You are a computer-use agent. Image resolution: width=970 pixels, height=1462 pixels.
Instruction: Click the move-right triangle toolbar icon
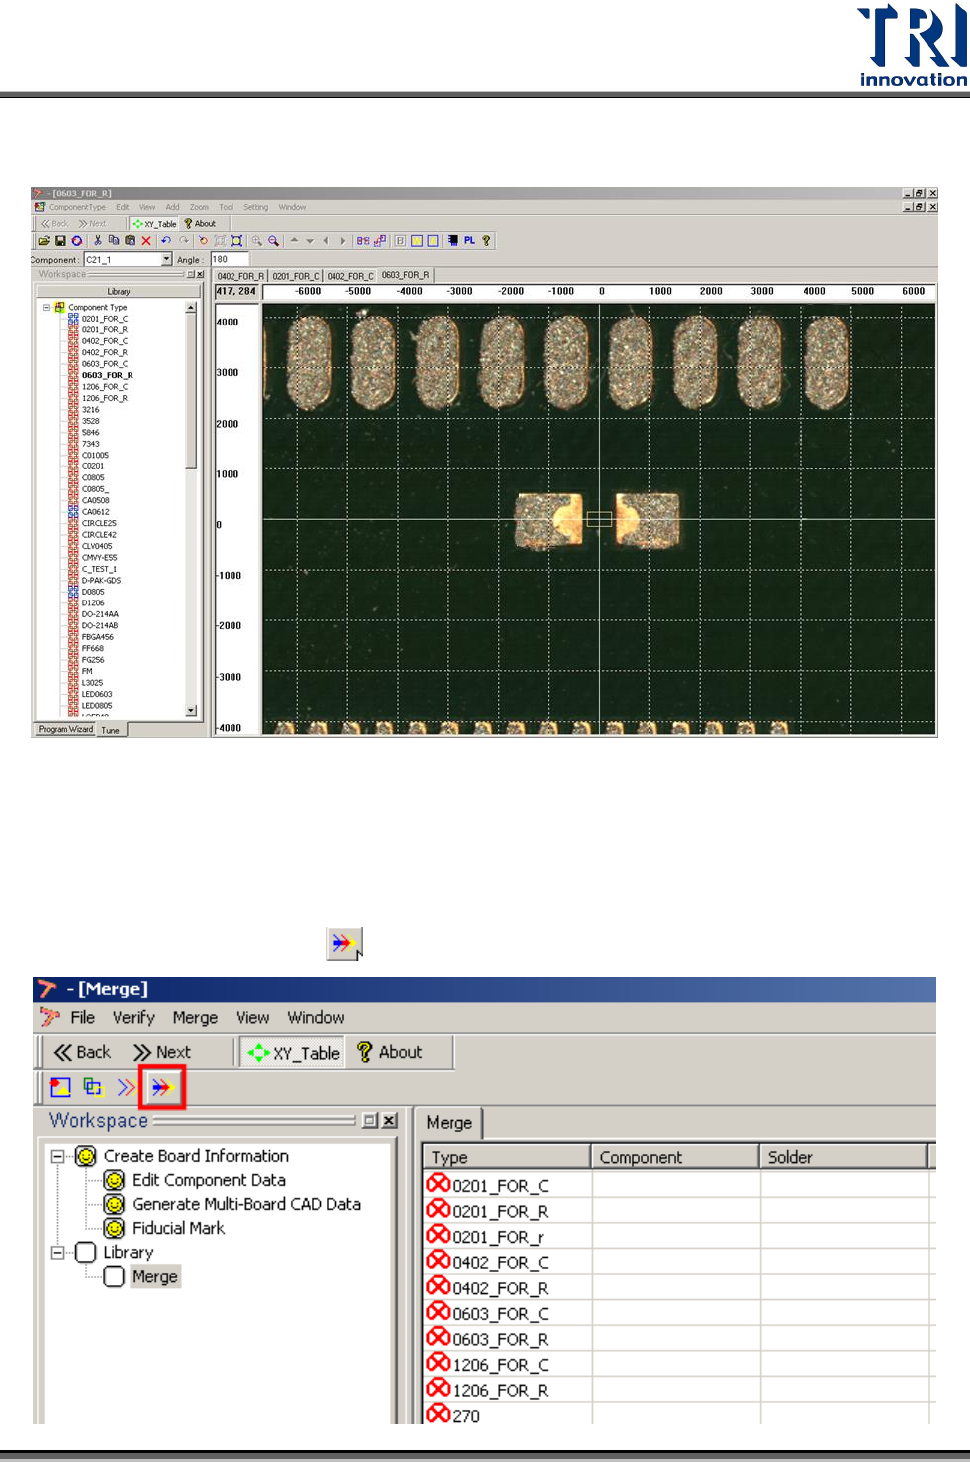click(342, 241)
